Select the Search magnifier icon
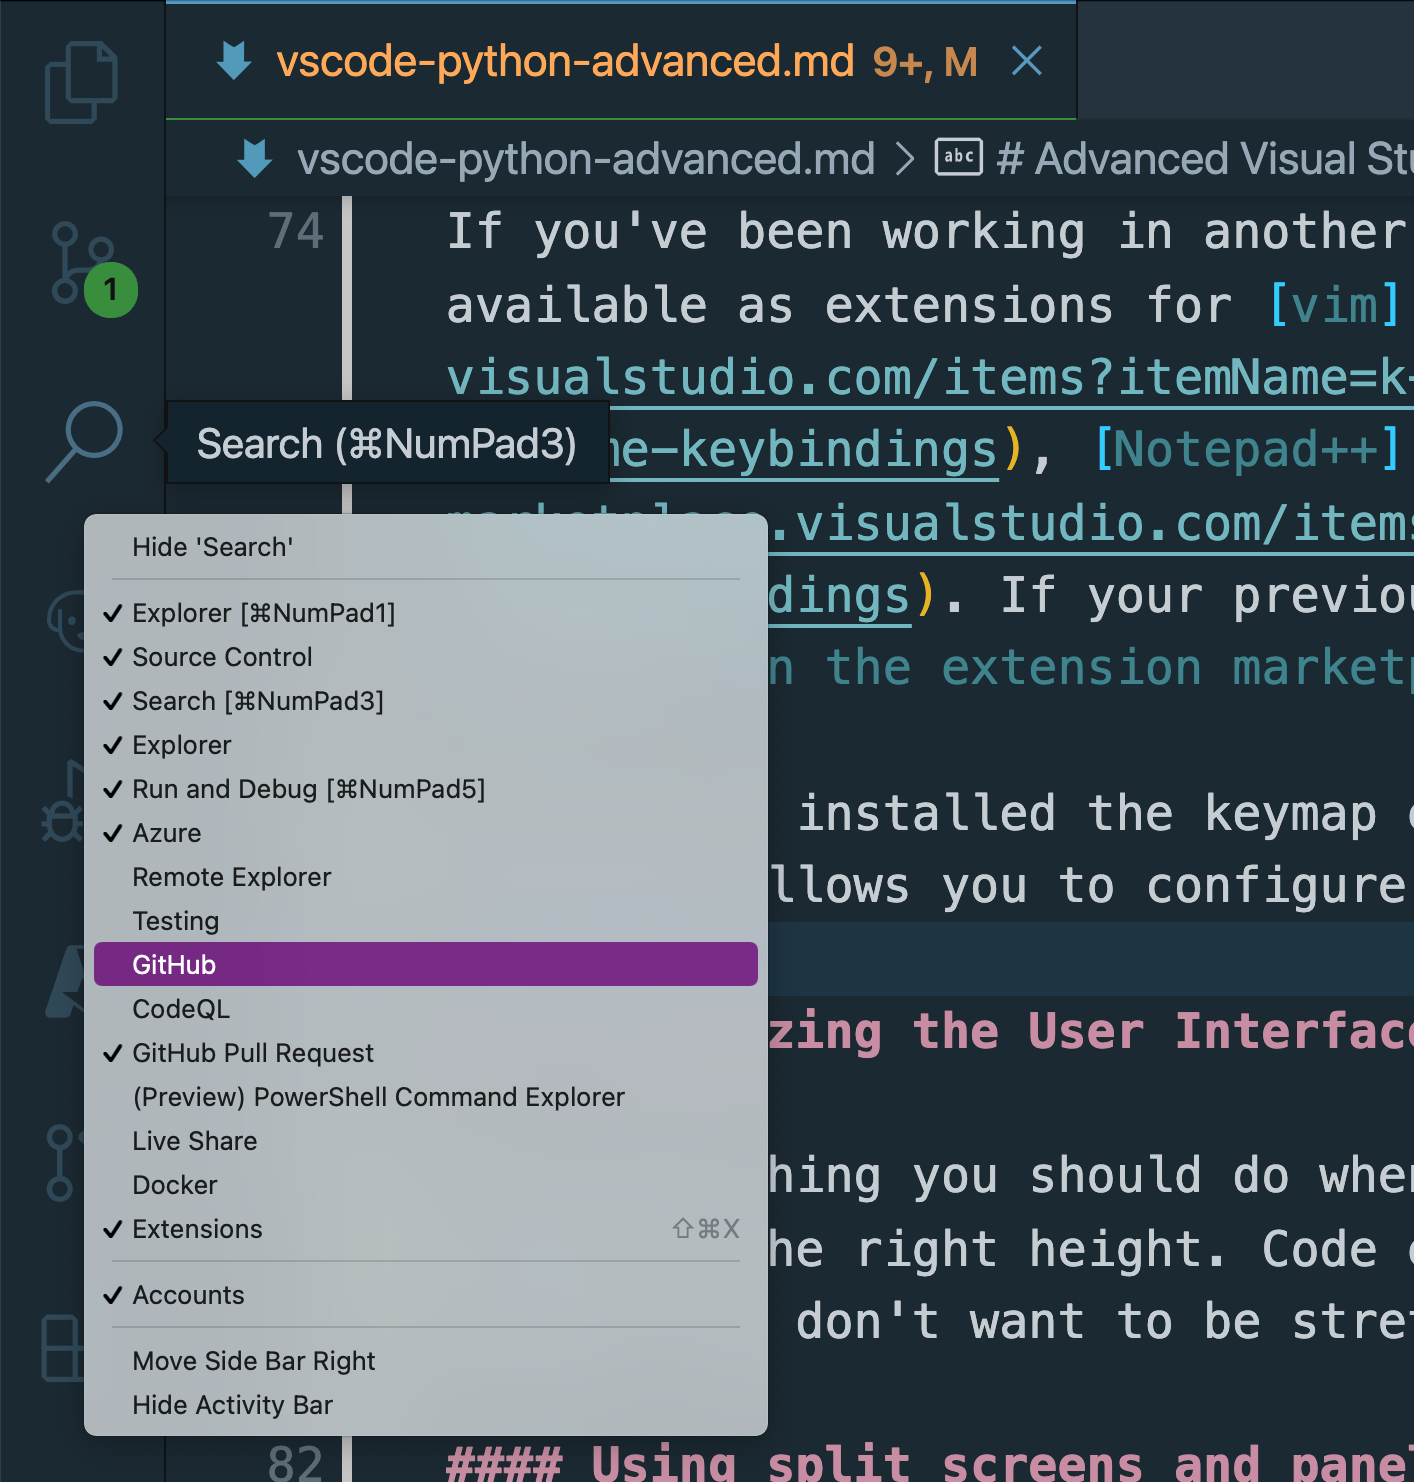The image size is (1414, 1482). (80, 438)
